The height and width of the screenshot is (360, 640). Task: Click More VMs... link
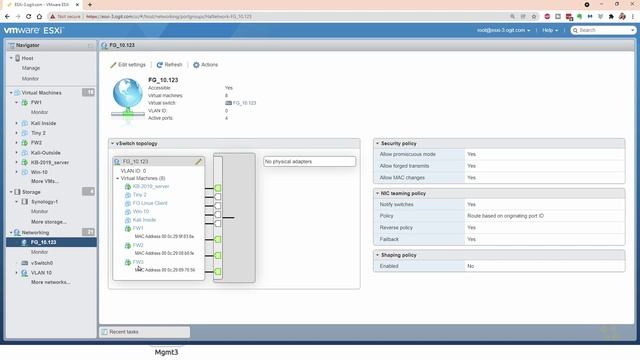click(x=45, y=181)
